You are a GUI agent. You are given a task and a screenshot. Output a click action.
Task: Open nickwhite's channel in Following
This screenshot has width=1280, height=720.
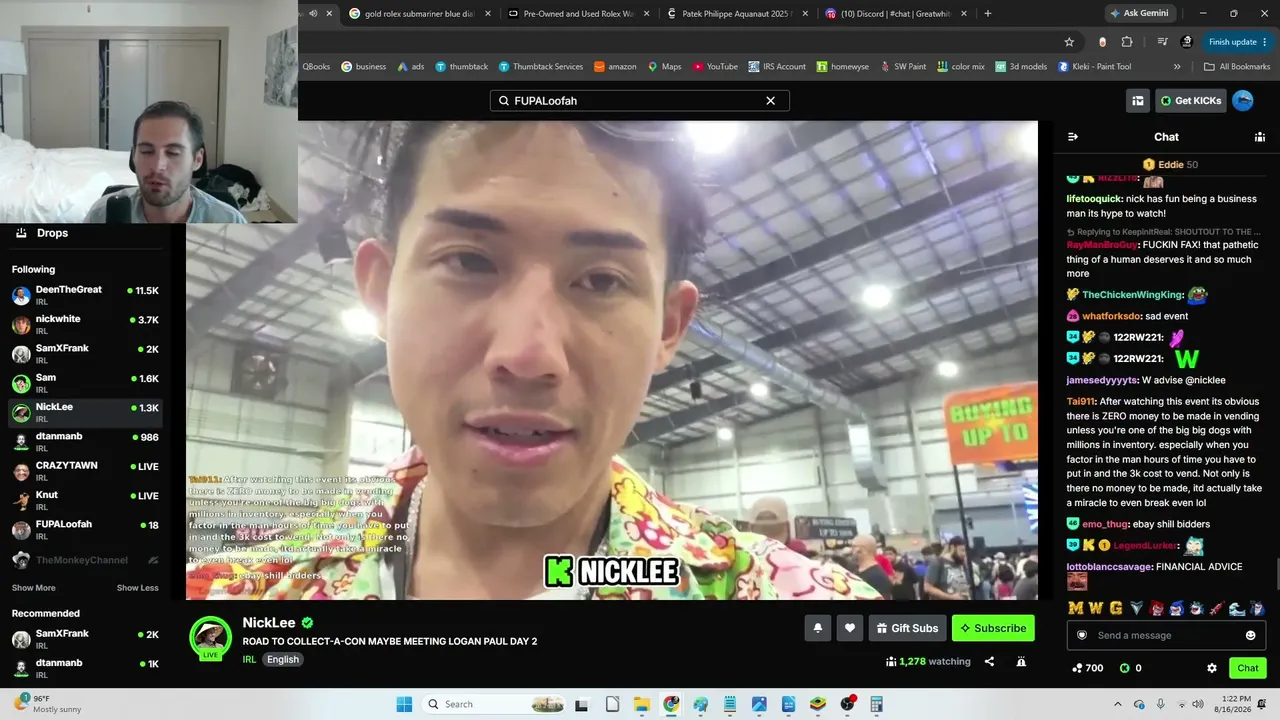(85, 324)
